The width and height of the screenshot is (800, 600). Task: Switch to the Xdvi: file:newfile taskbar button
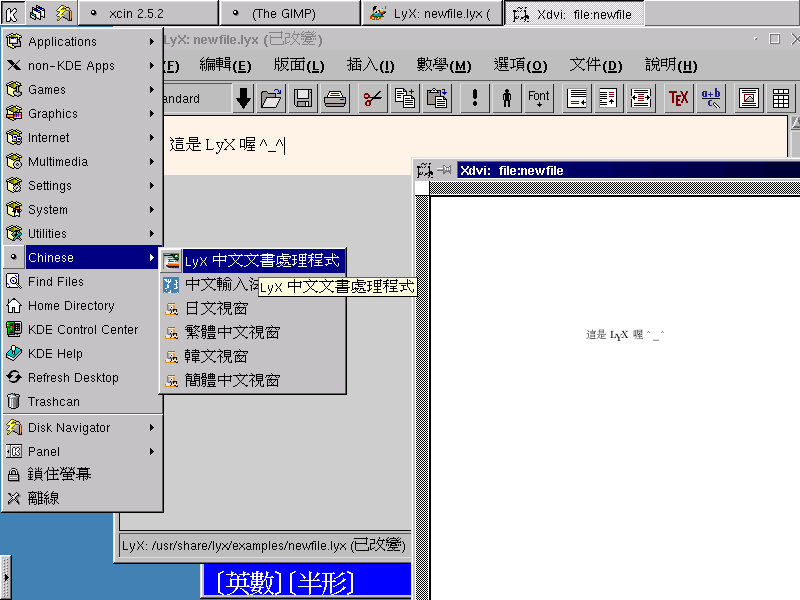(x=574, y=13)
